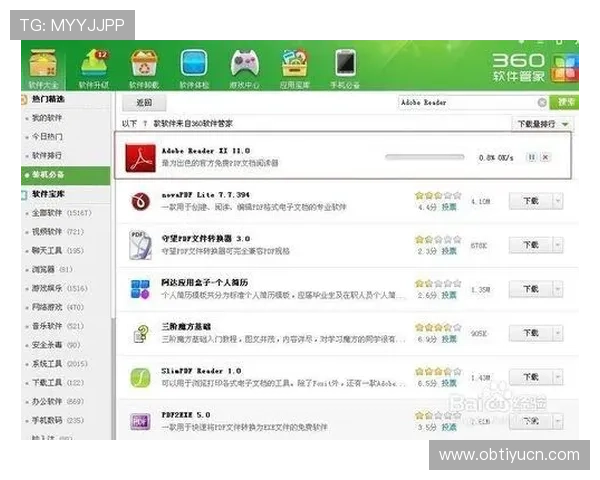Click 投票 vote link for novaPDF Lite
The image size is (600, 480).
(449, 207)
